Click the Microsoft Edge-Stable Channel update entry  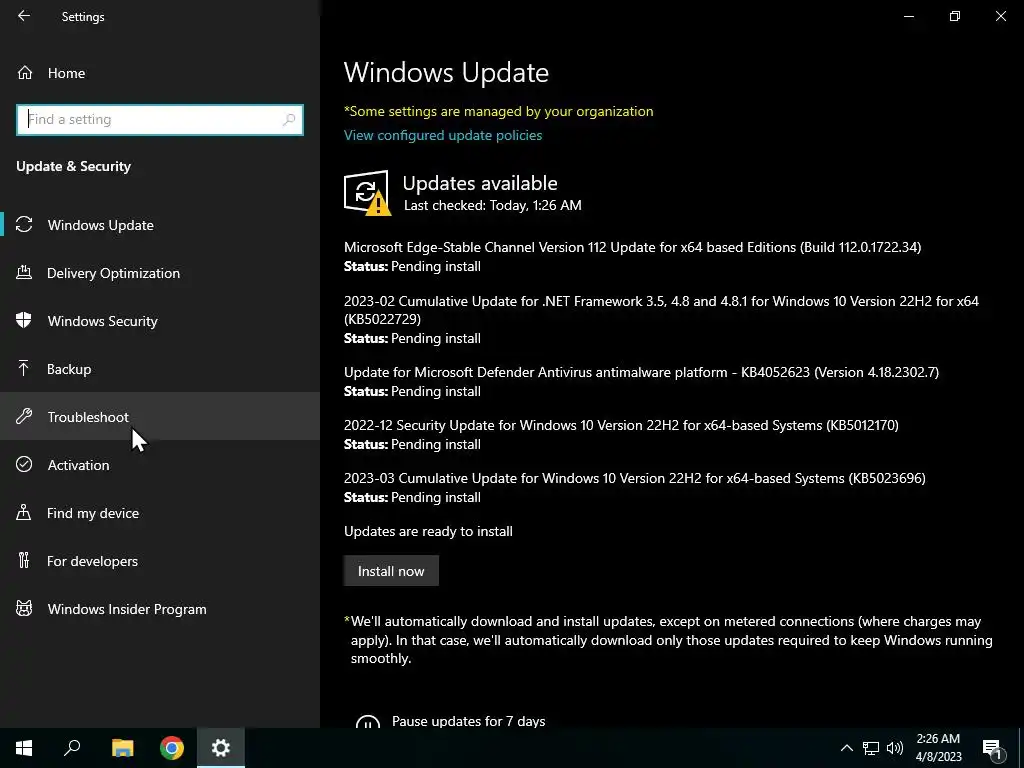[632, 257]
